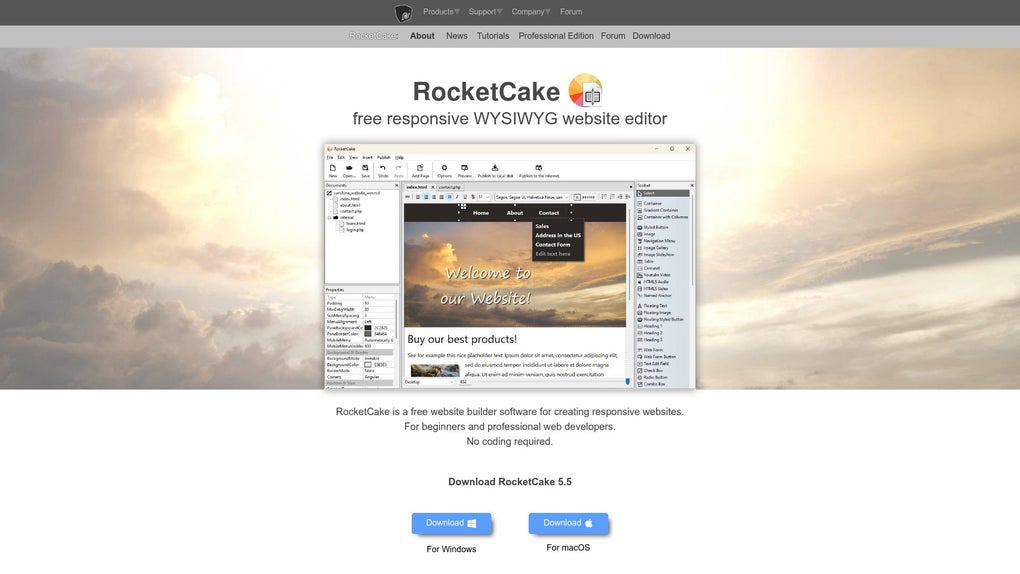The height and width of the screenshot is (574, 1020).
Task: Open the Insert menu in the app screenshot
Action: [368, 157]
